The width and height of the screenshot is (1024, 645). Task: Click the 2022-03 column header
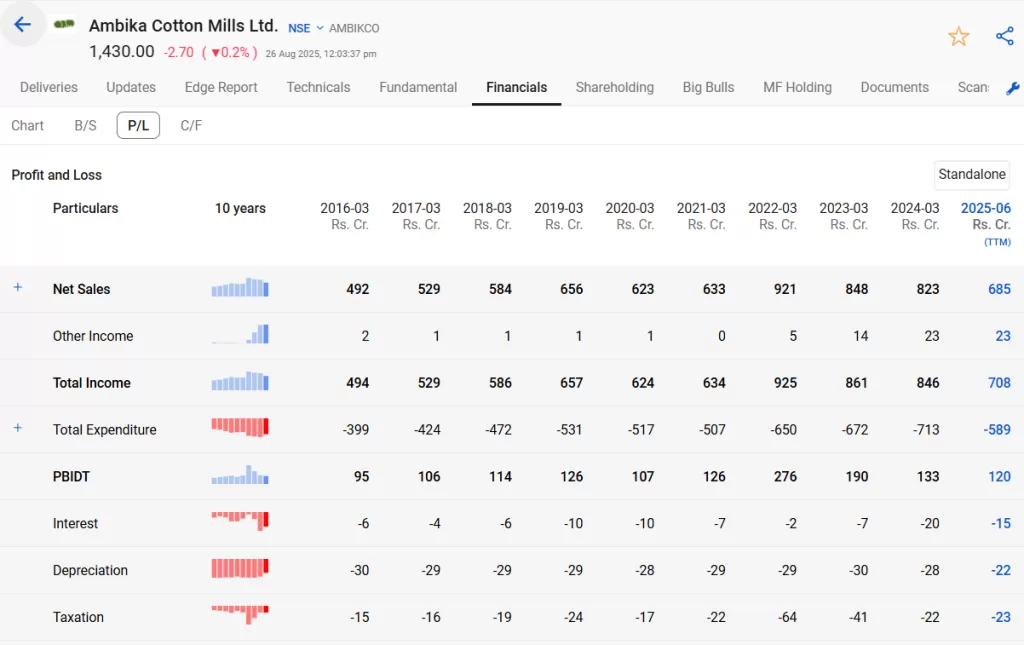pos(773,216)
